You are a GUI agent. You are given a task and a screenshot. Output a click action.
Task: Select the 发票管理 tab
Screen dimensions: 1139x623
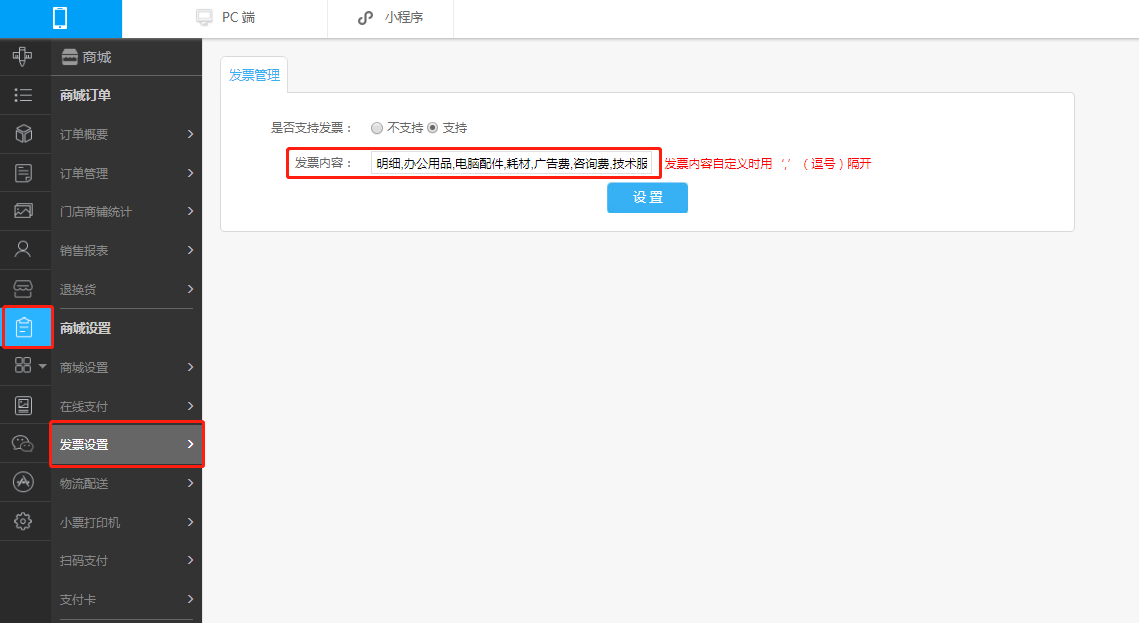(x=254, y=75)
